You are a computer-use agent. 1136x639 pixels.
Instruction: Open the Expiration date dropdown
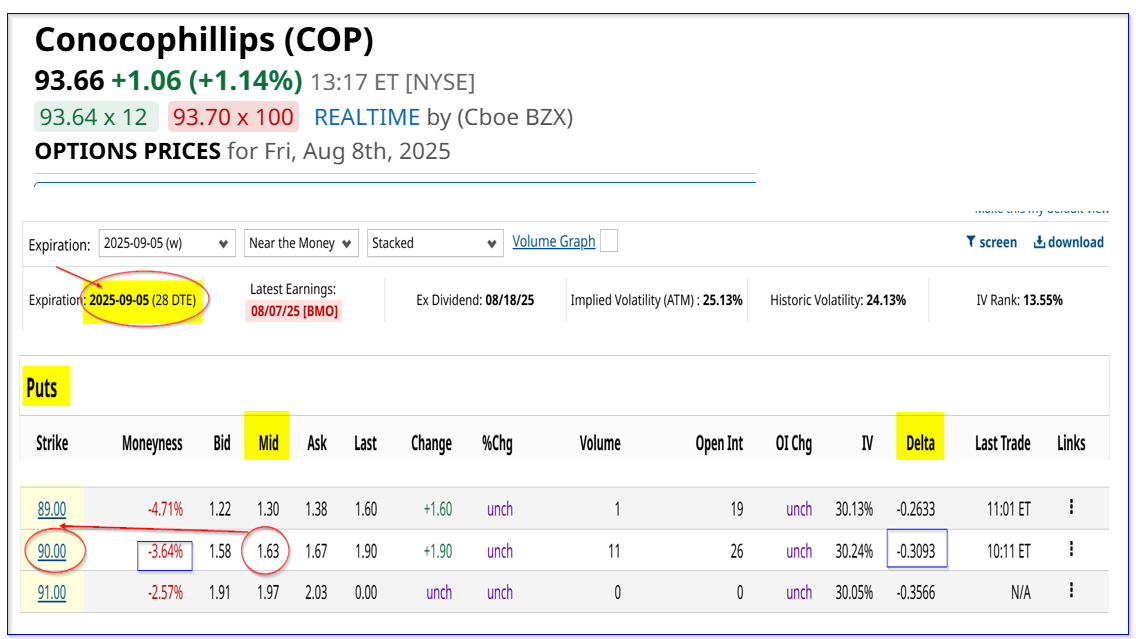coord(167,243)
